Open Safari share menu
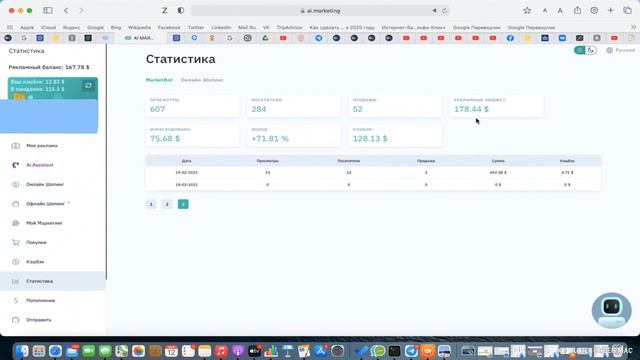Image resolution: width=640 pixels, height=360 pixels. (x=577, y=11)
